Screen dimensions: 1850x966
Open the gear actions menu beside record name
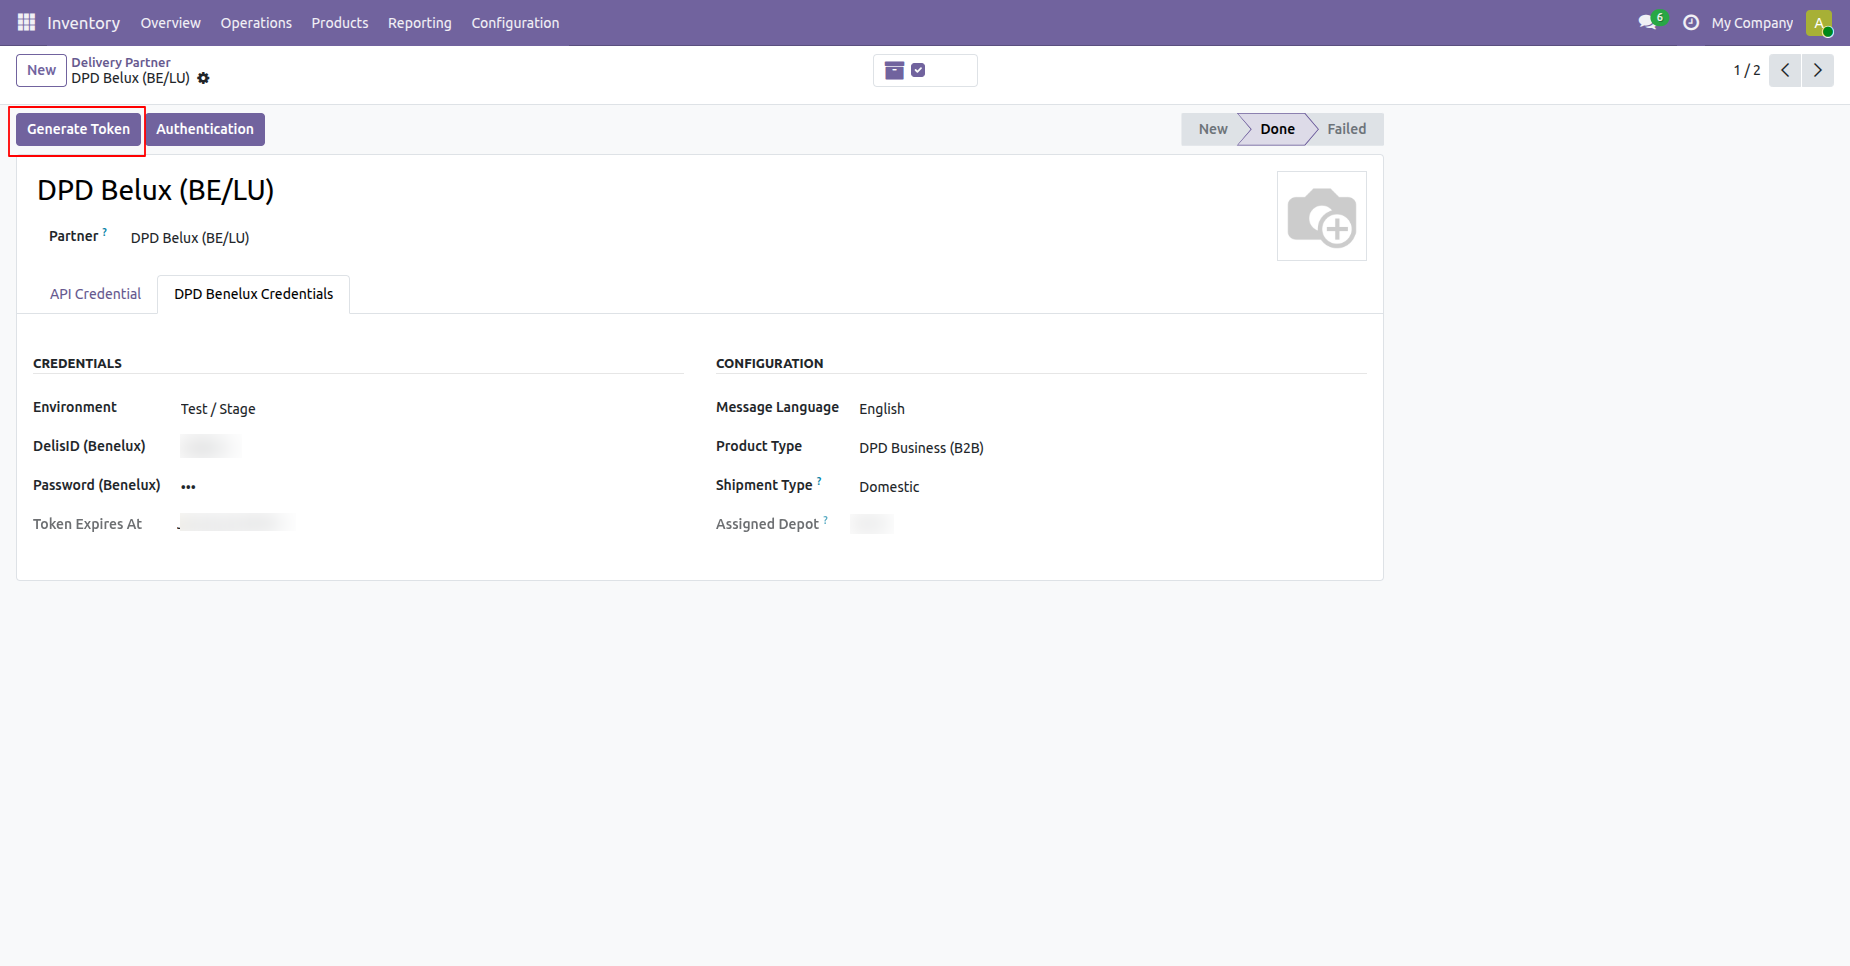point(204,78)
